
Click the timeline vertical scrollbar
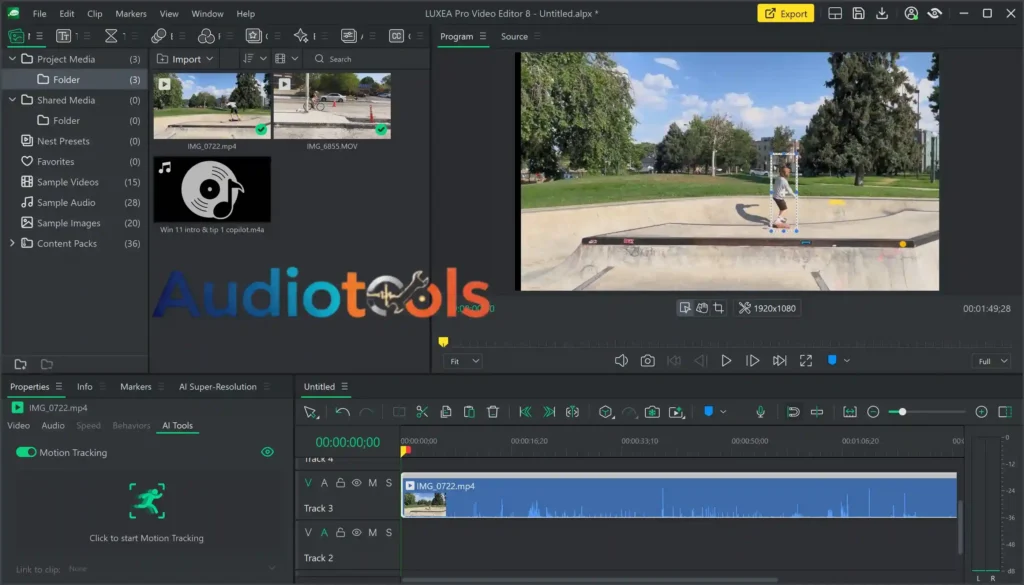960,526
